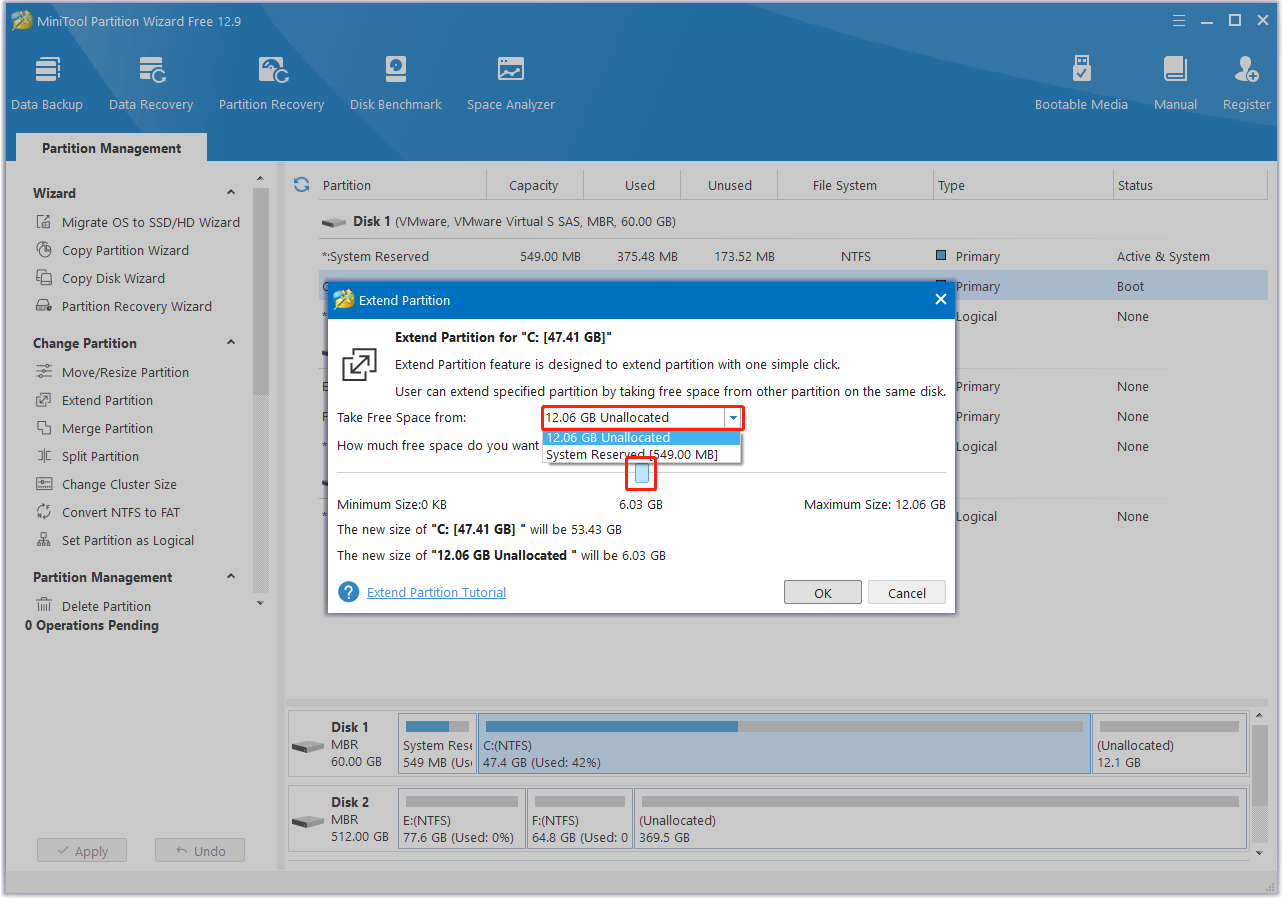Open the Partition Management tab
This screenshot has height=899, width=1282.
(112, 148)
